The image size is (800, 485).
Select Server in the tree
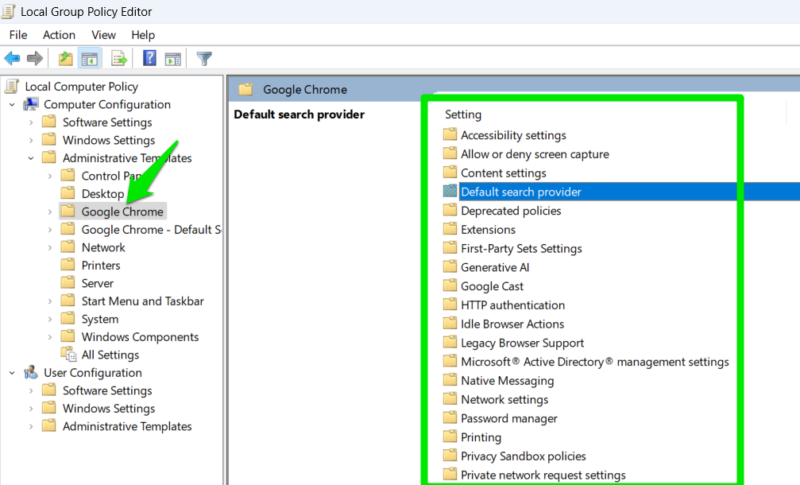97,283
